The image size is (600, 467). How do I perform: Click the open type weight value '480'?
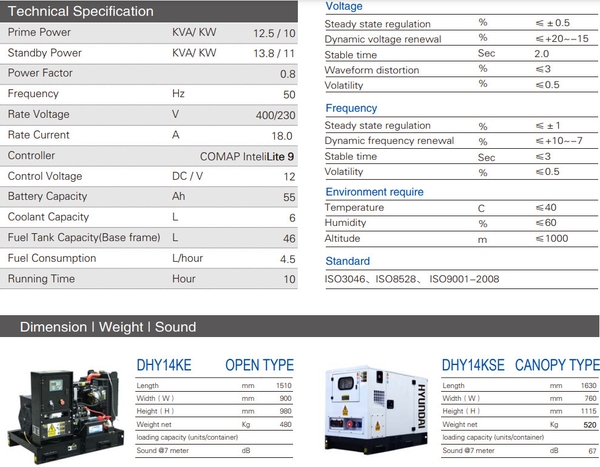[285, 425]
